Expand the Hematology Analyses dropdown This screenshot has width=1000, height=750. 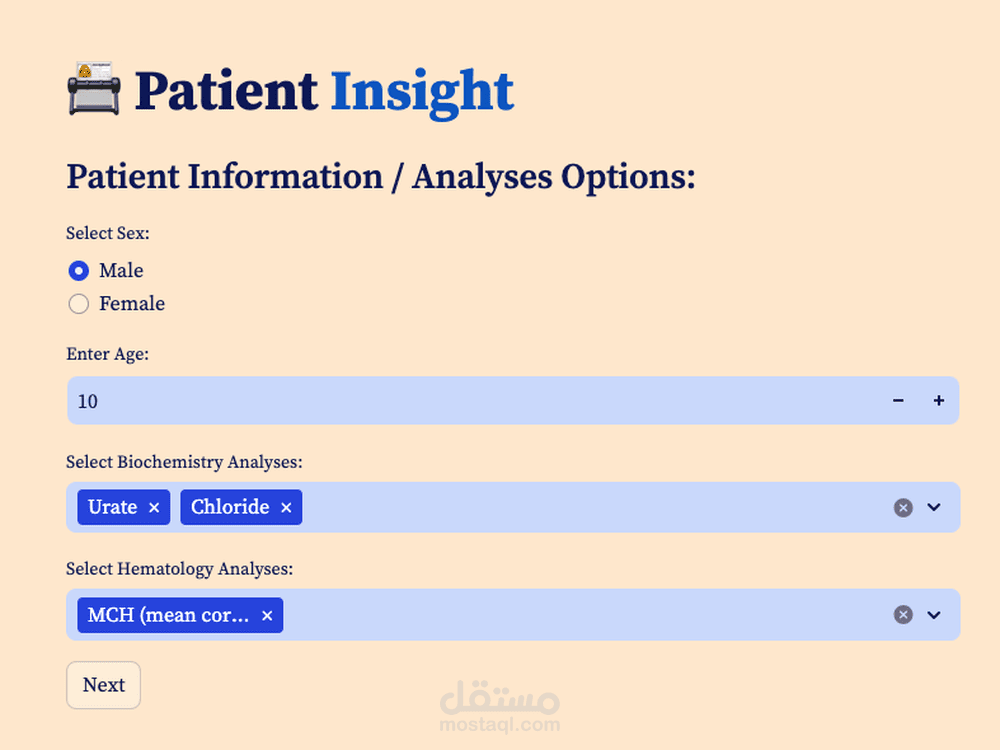(x=934, y=615)
